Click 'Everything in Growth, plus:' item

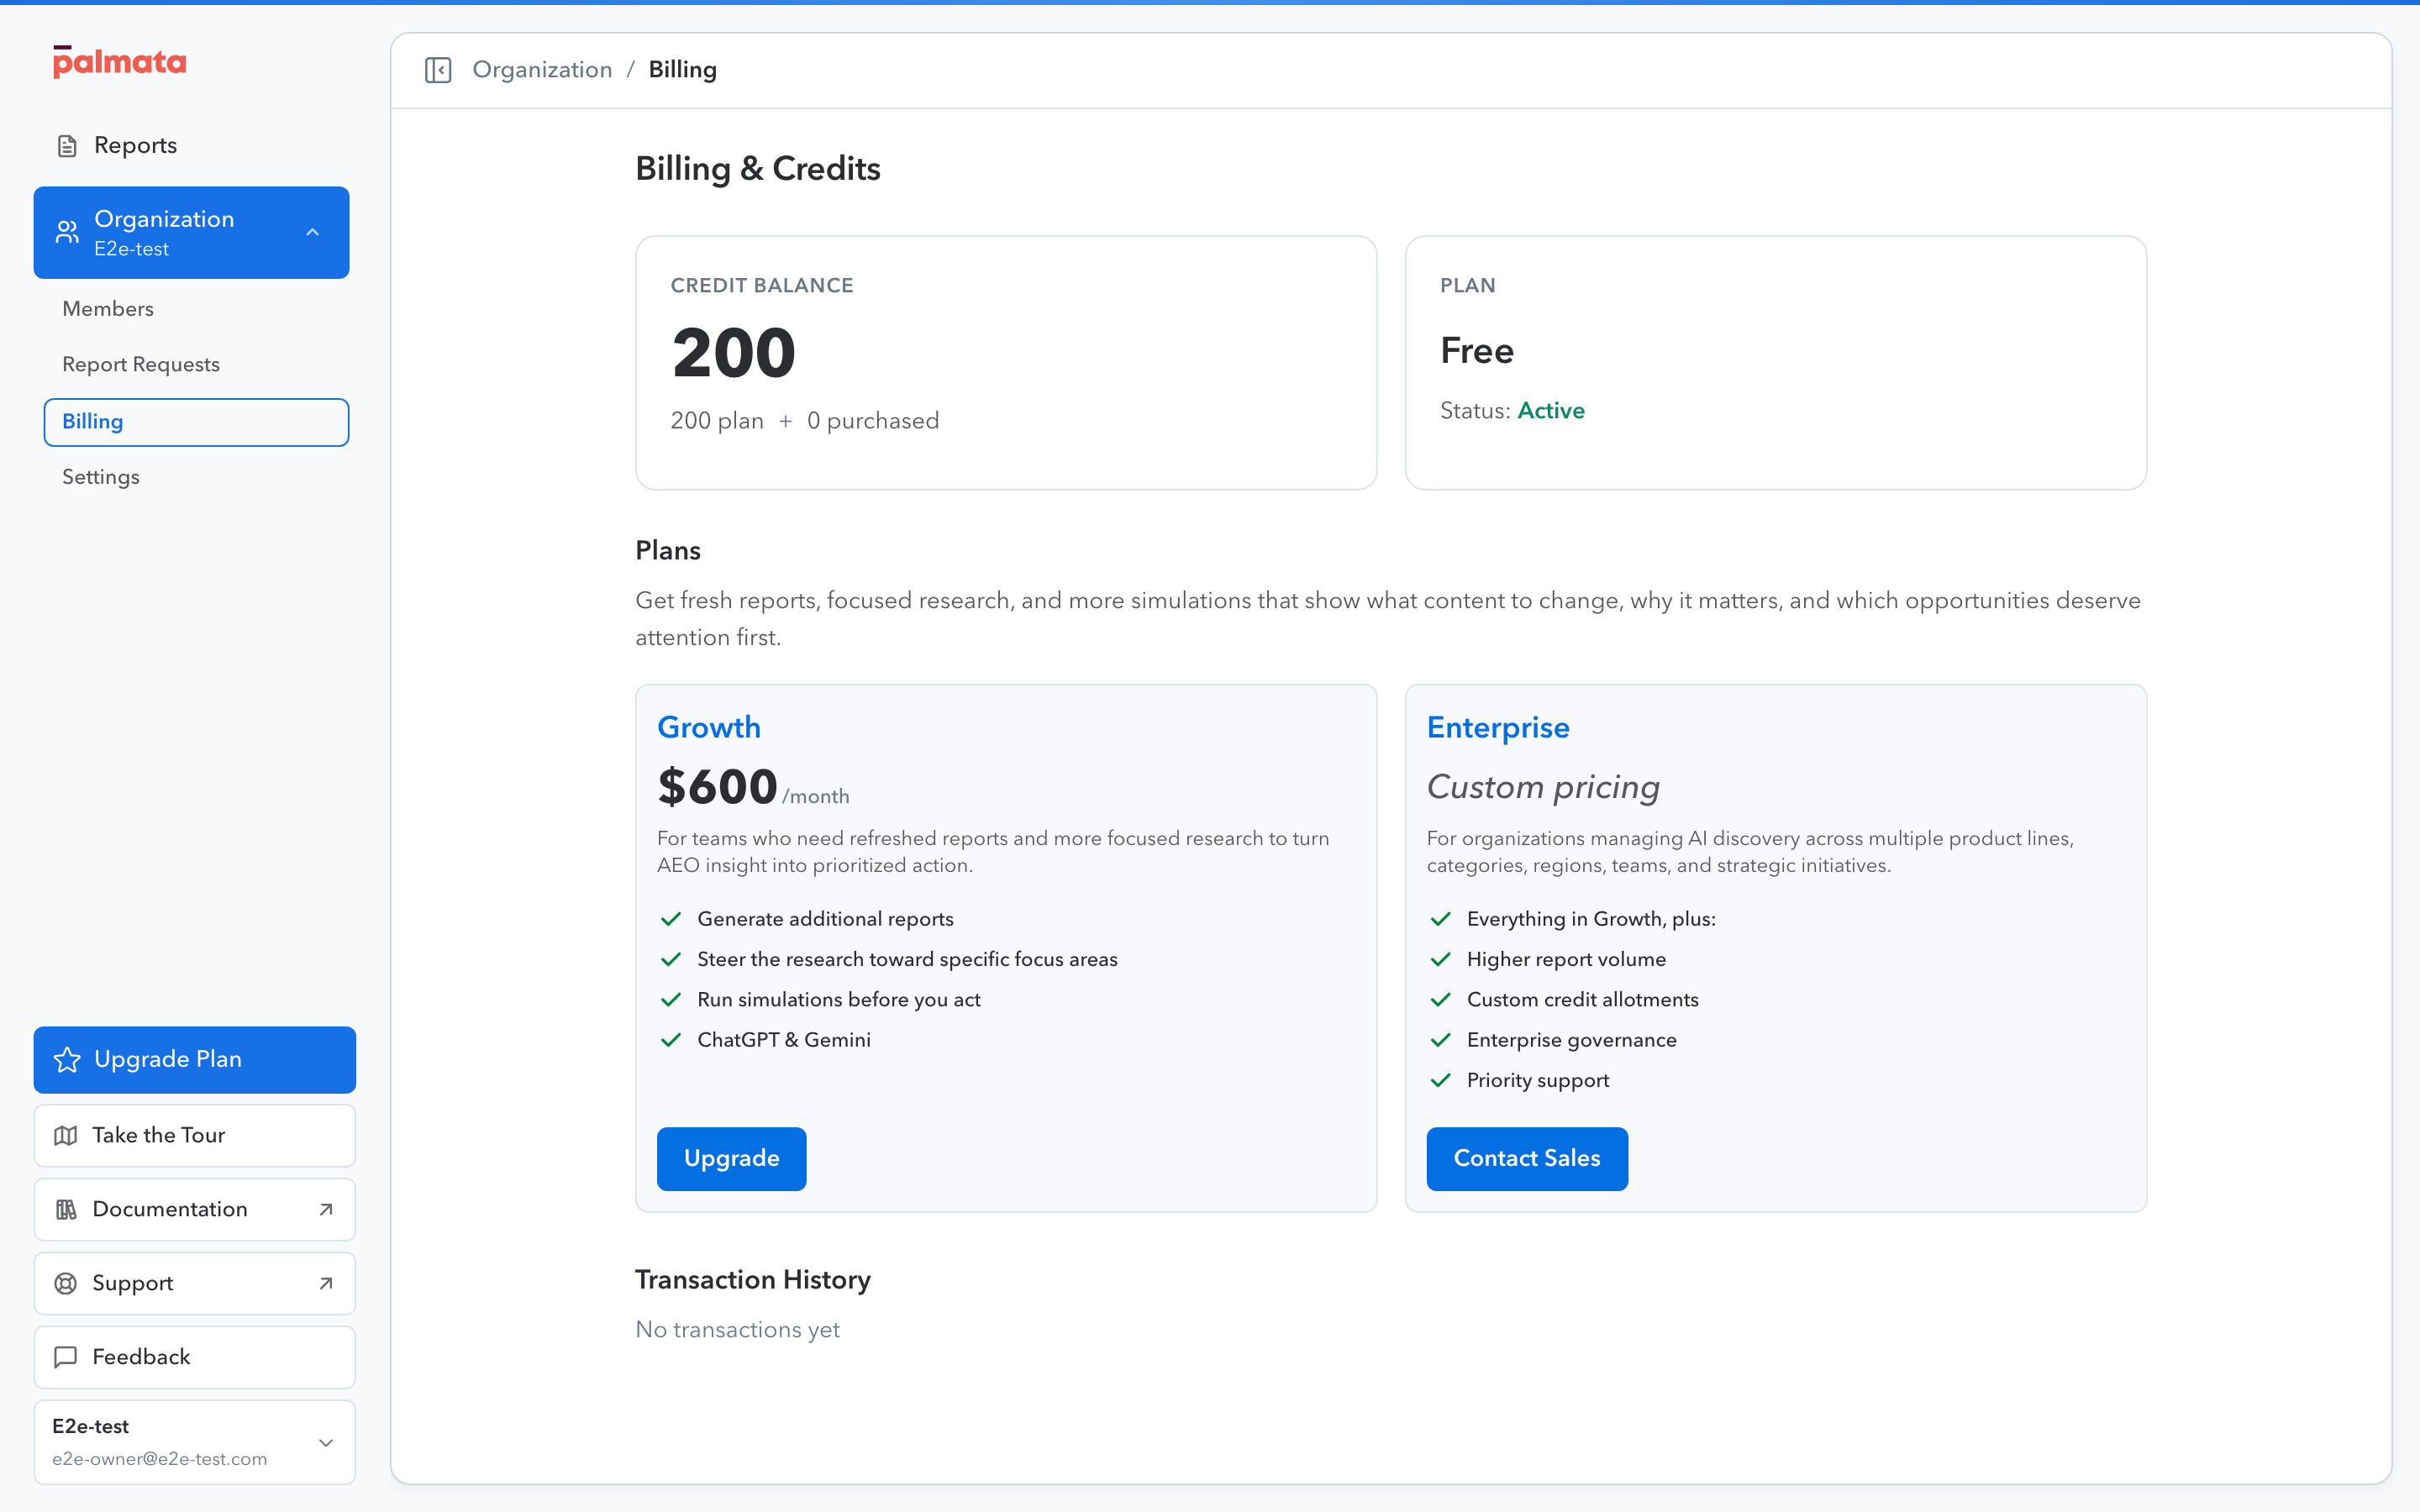point(1591,919)
